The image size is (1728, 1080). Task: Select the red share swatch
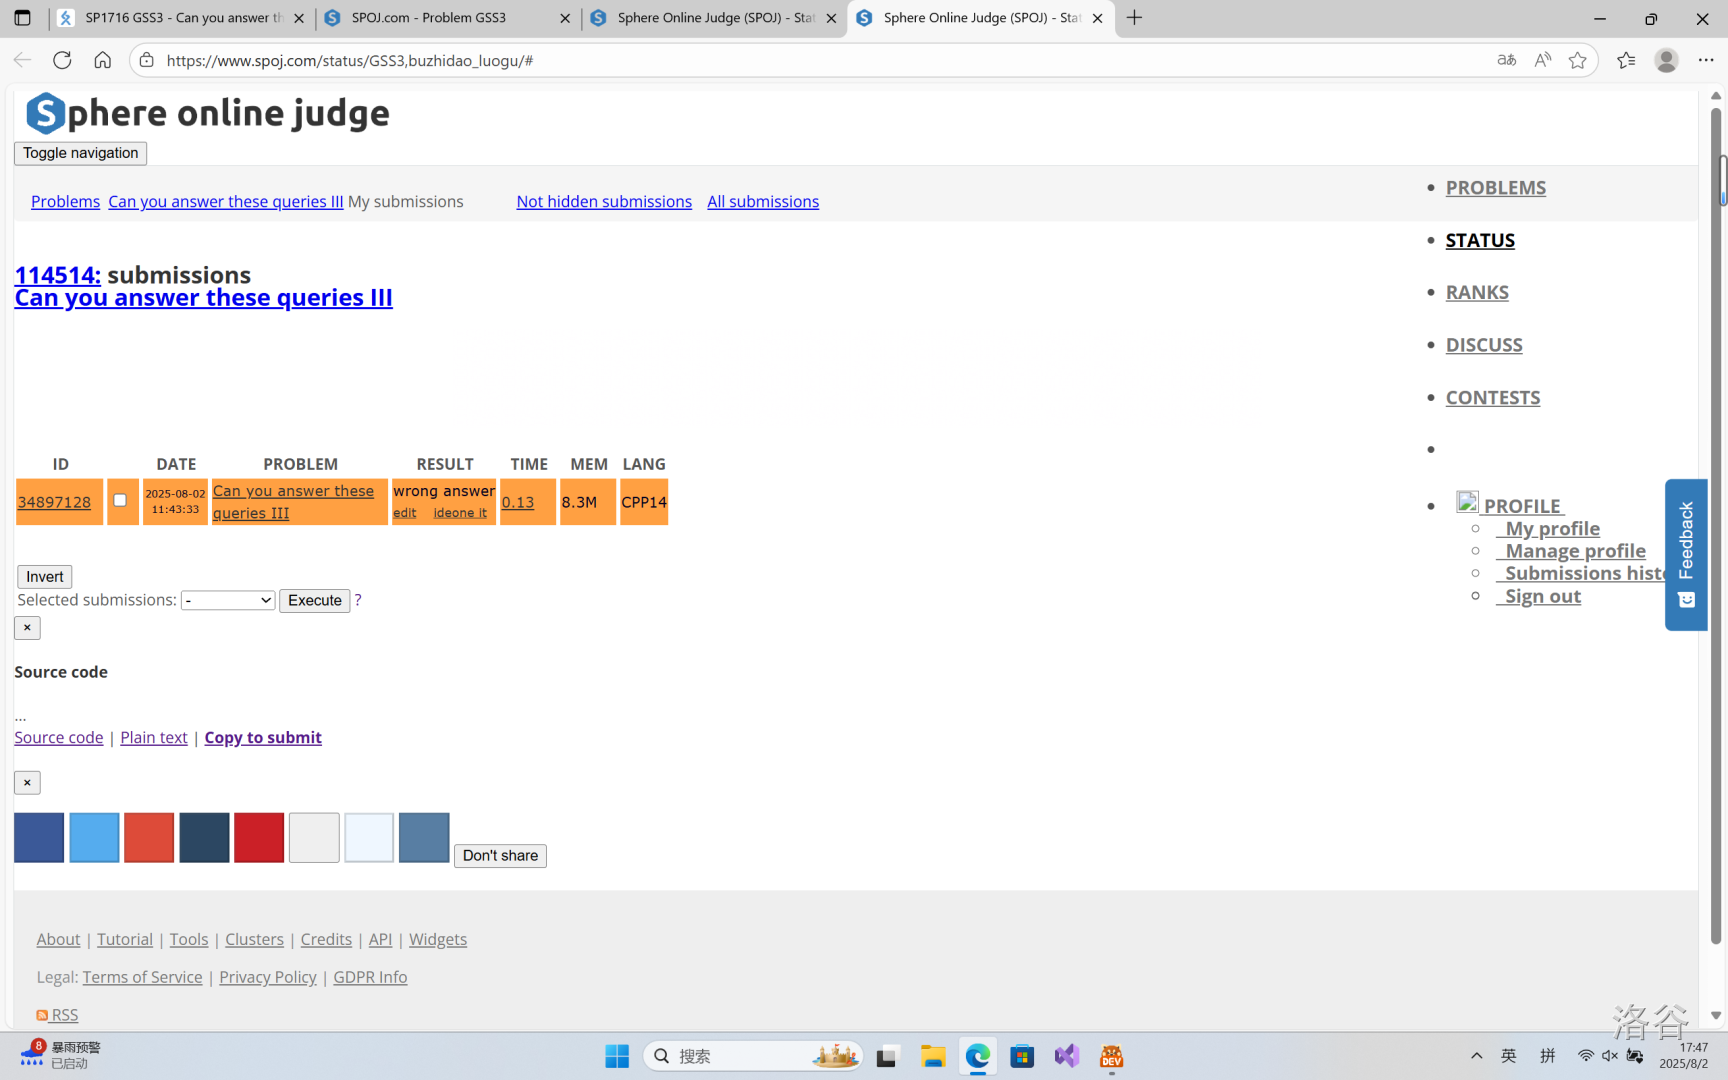point(259,838)
